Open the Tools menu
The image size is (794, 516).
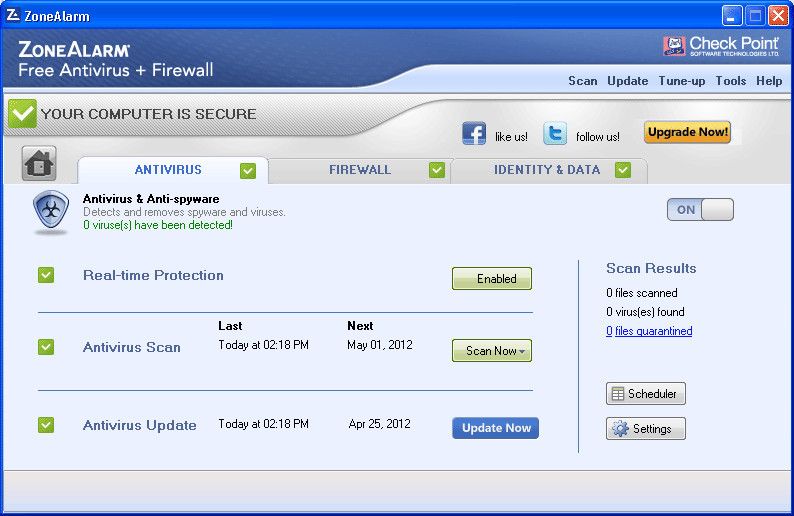(730, 81)
